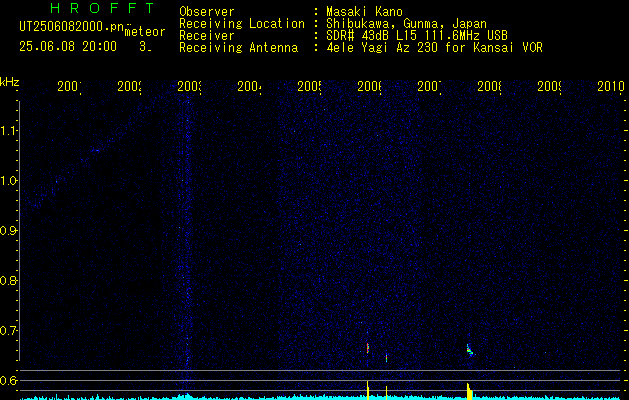Click the tallest yellow spike in the bottom power graph

pos(367,390)
